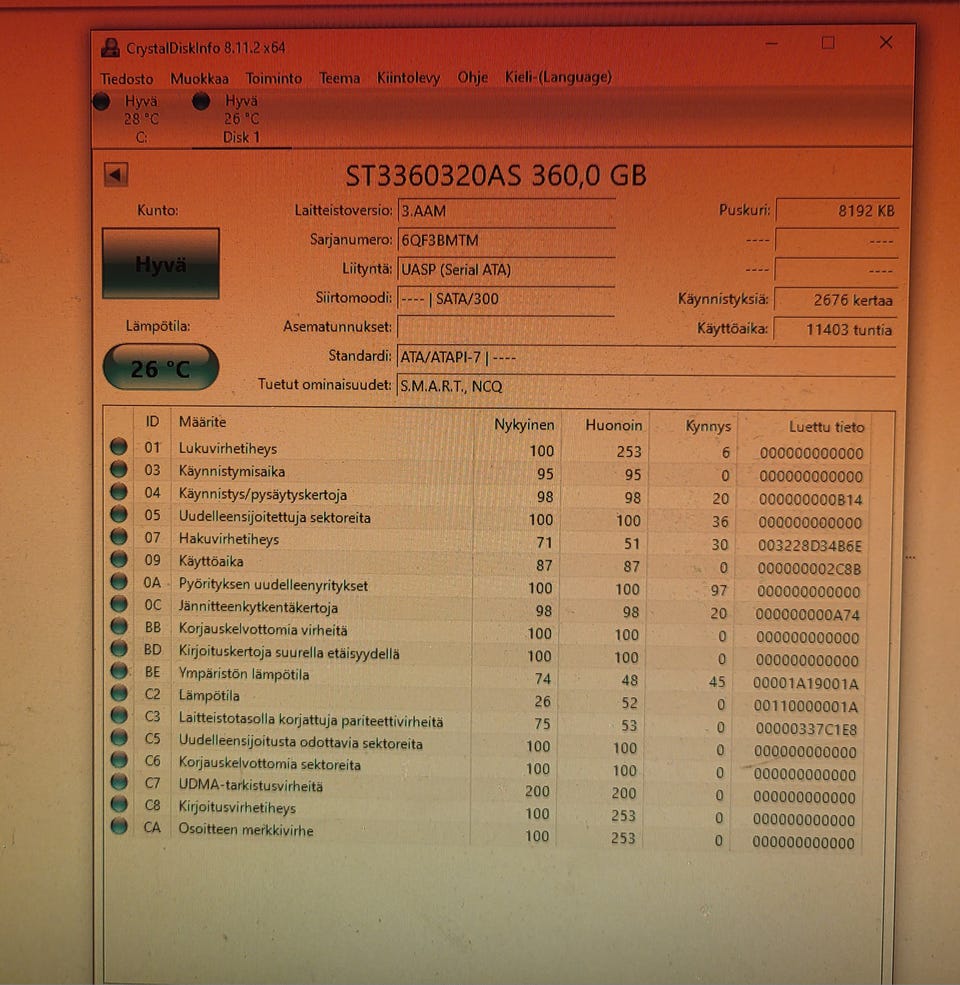Screen dimensions: 960x985
Task: Click raw value 000000002C8B
Action: (809, 569)
